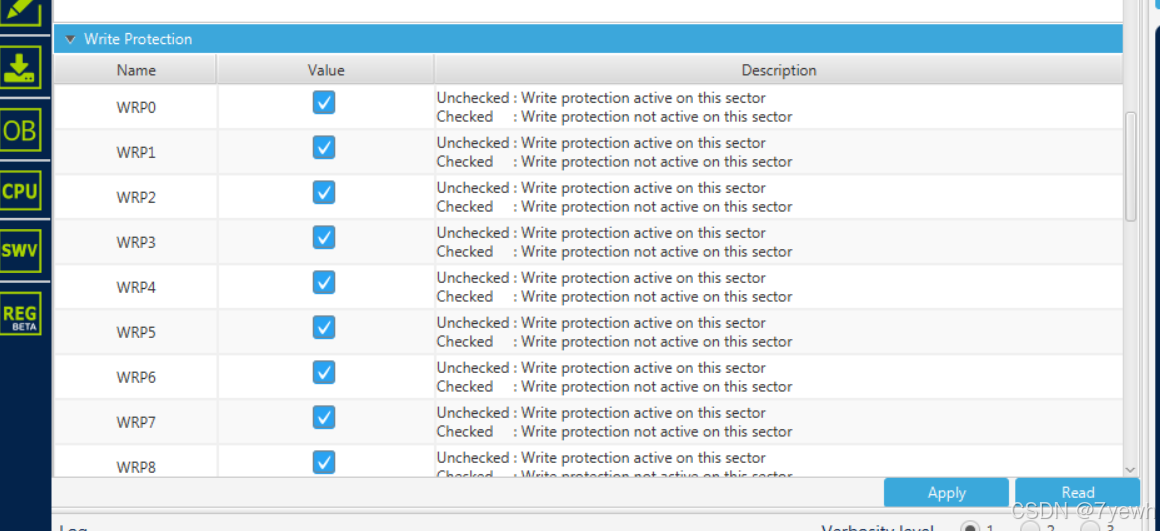Toggle the WRP8 checkbox
Screen dimensions: 1160x531
click(x=323, y=462)
